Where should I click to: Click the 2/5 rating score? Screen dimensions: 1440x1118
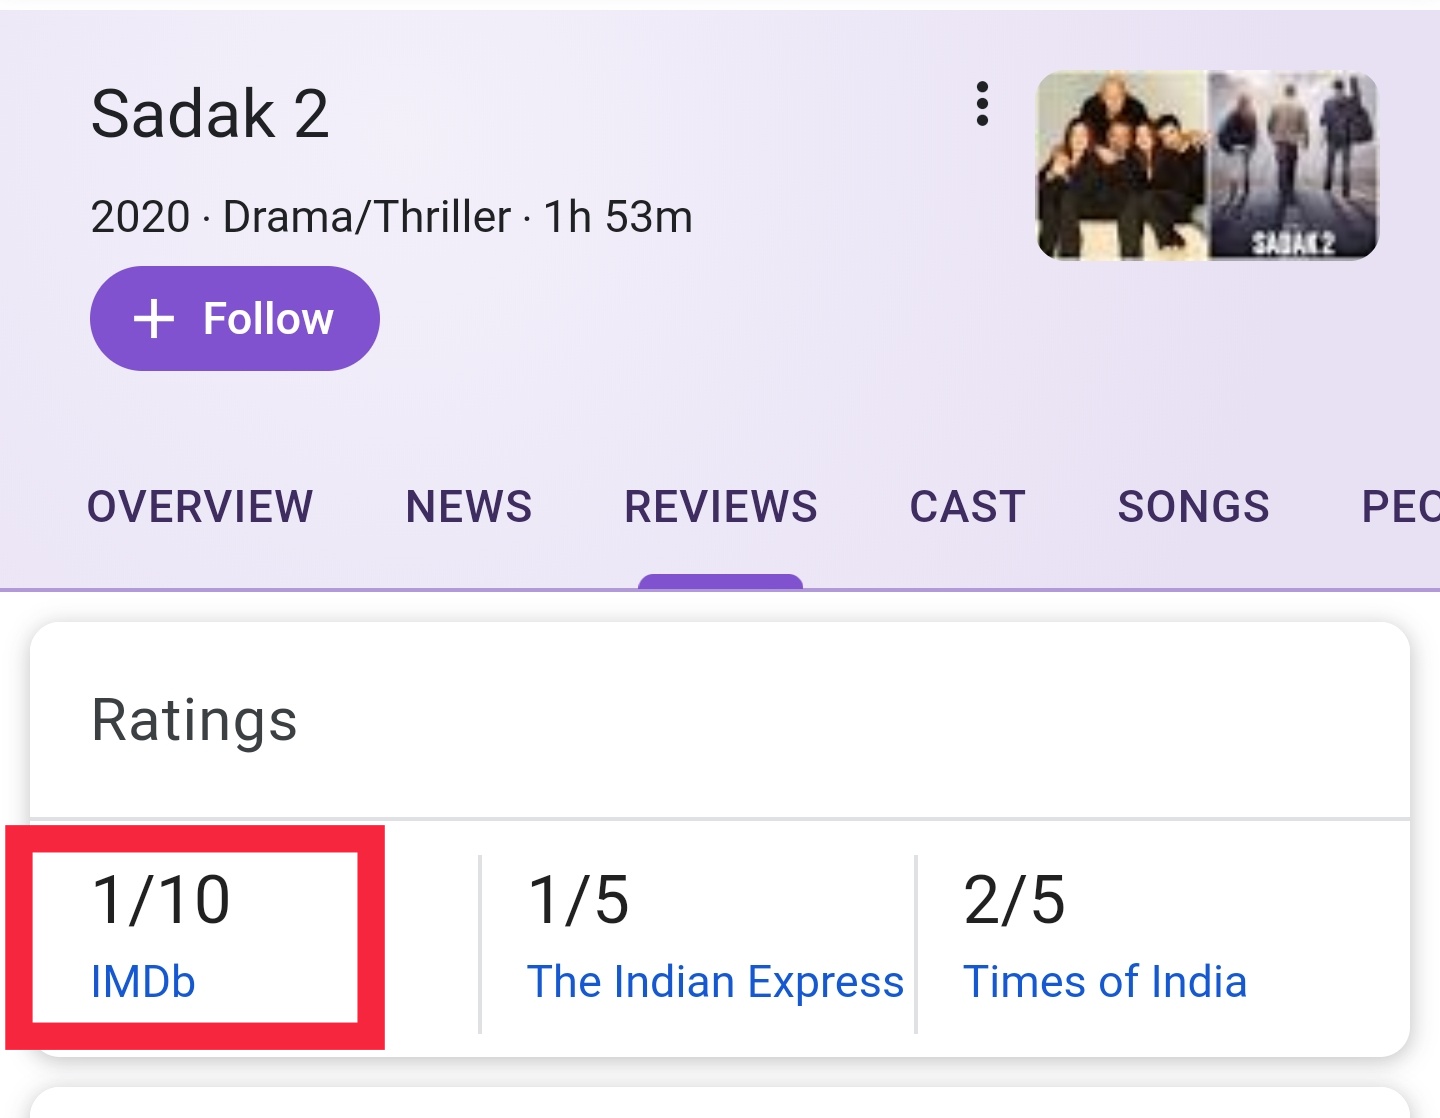point(1014,899)
